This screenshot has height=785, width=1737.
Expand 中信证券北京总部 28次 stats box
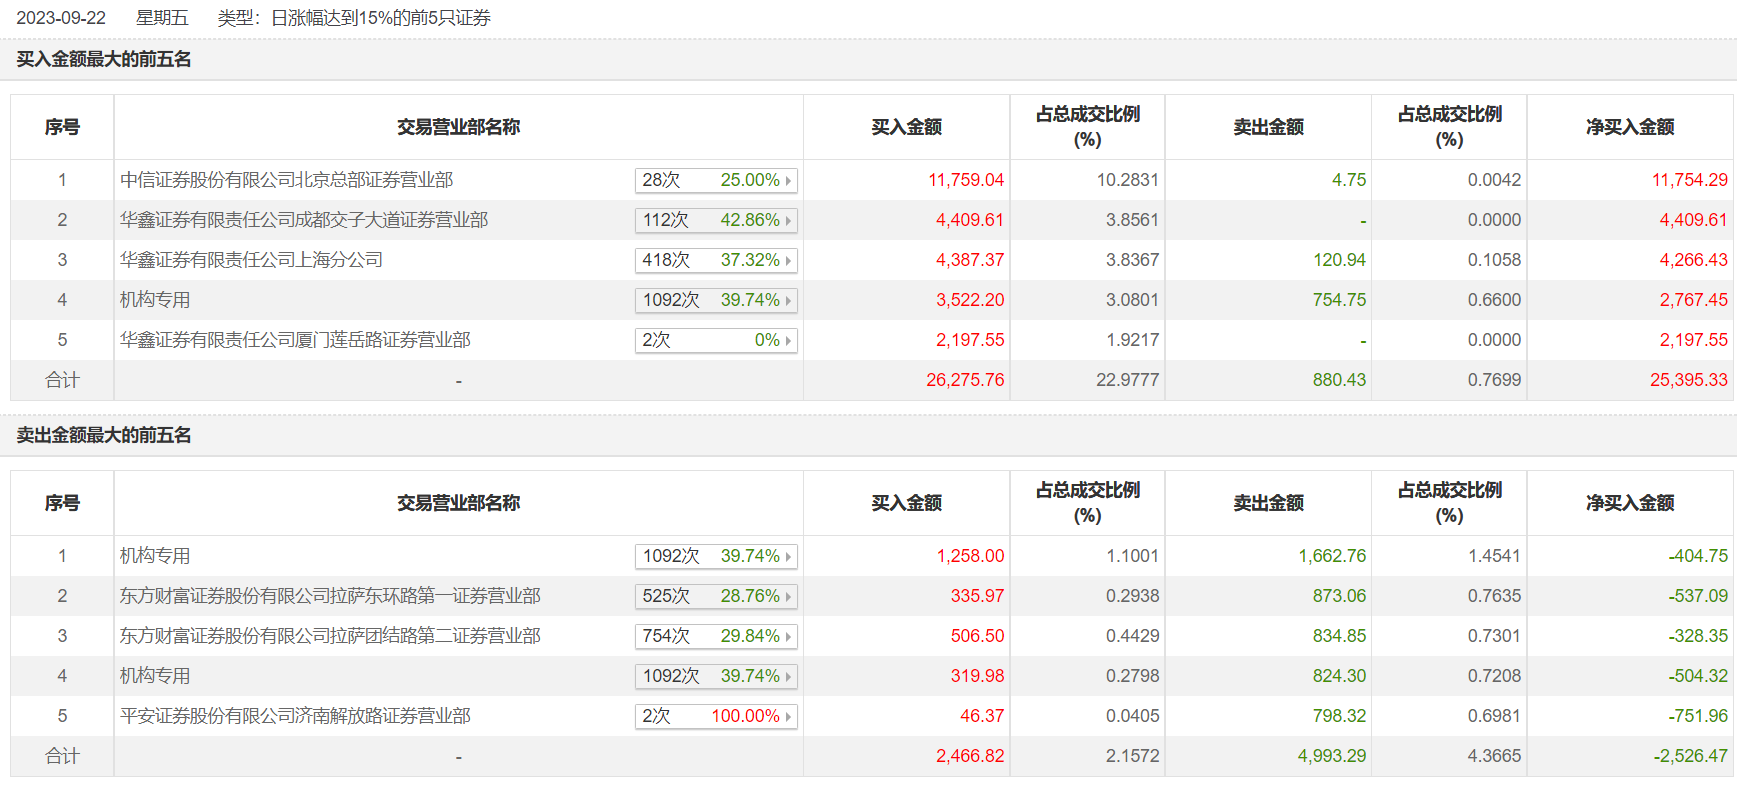[x=715, y=180]
